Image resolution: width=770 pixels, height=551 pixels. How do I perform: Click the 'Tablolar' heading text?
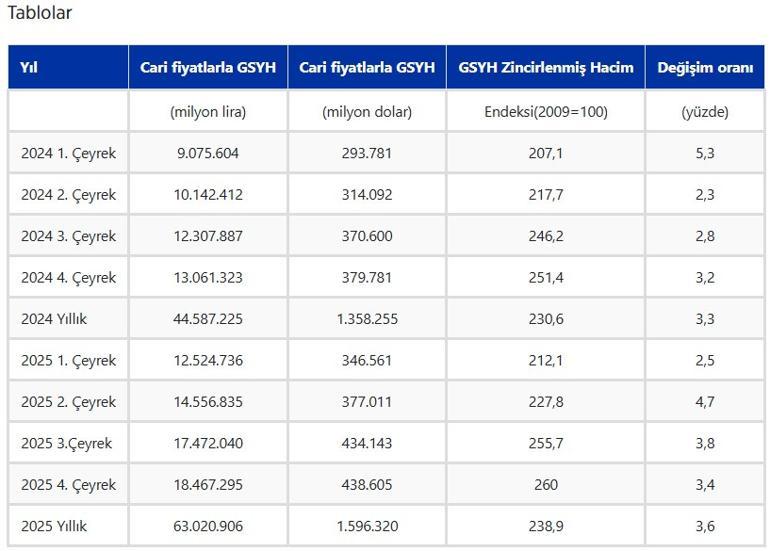point(40,14)
